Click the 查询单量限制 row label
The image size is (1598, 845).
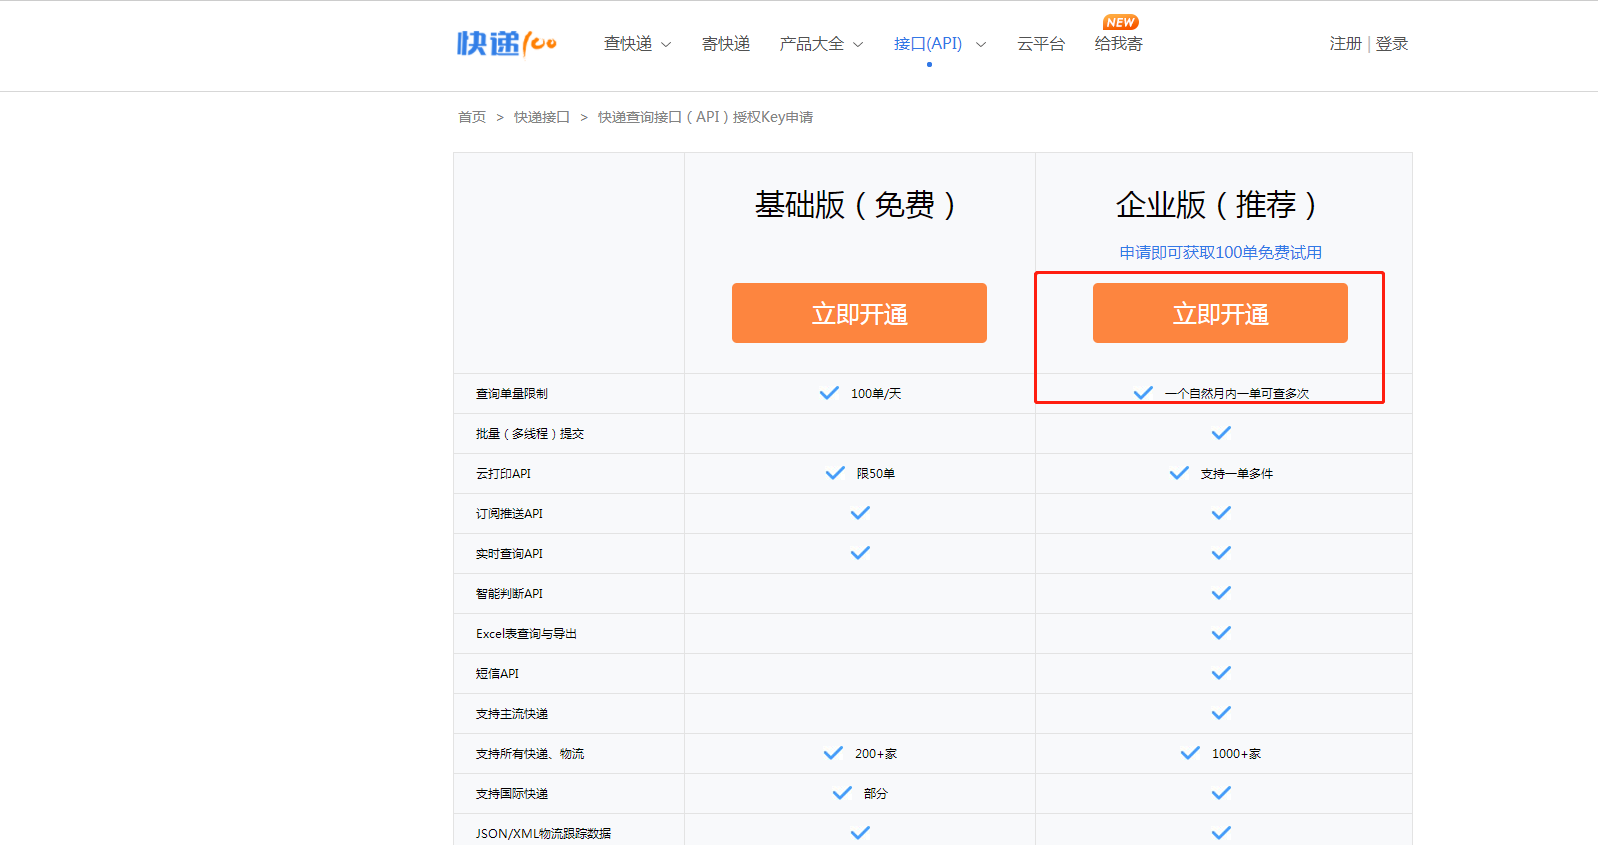pos(512,394)
